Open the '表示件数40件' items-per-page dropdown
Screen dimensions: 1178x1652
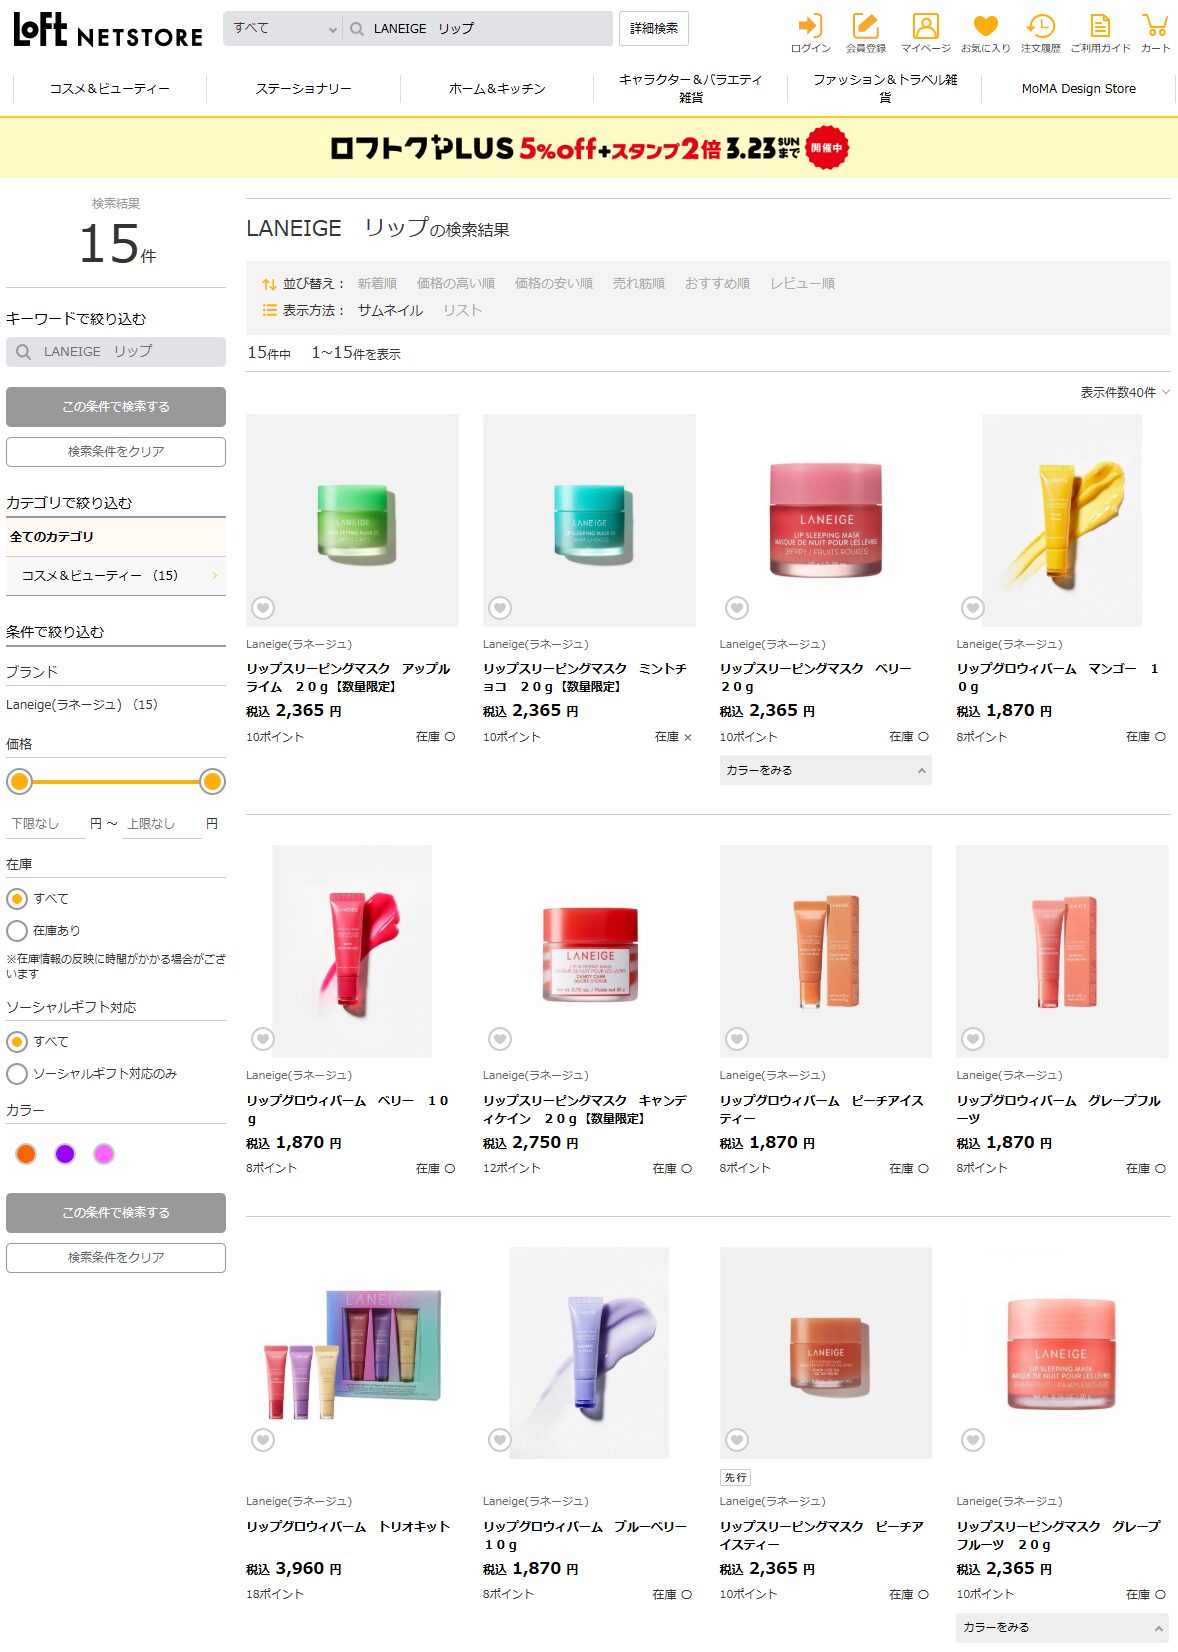click(1125, 392)
